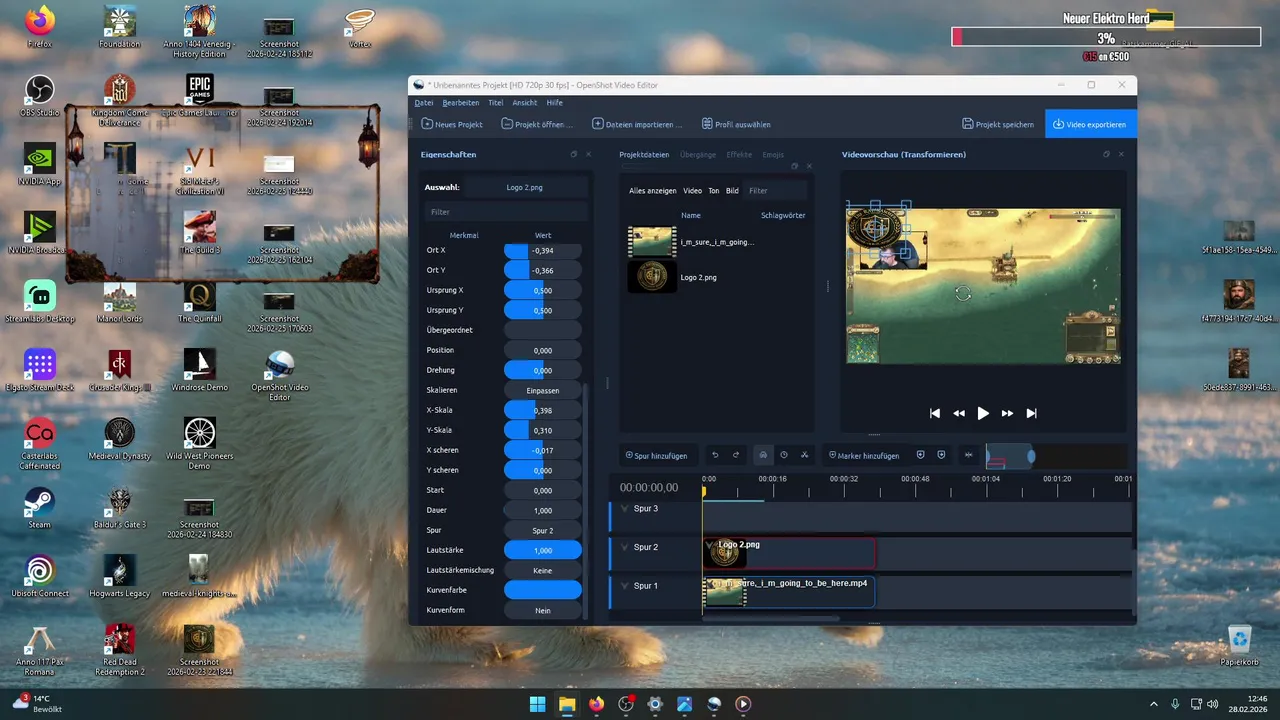
Task: Switch to the Effekte tab
Action: point(740,155)
